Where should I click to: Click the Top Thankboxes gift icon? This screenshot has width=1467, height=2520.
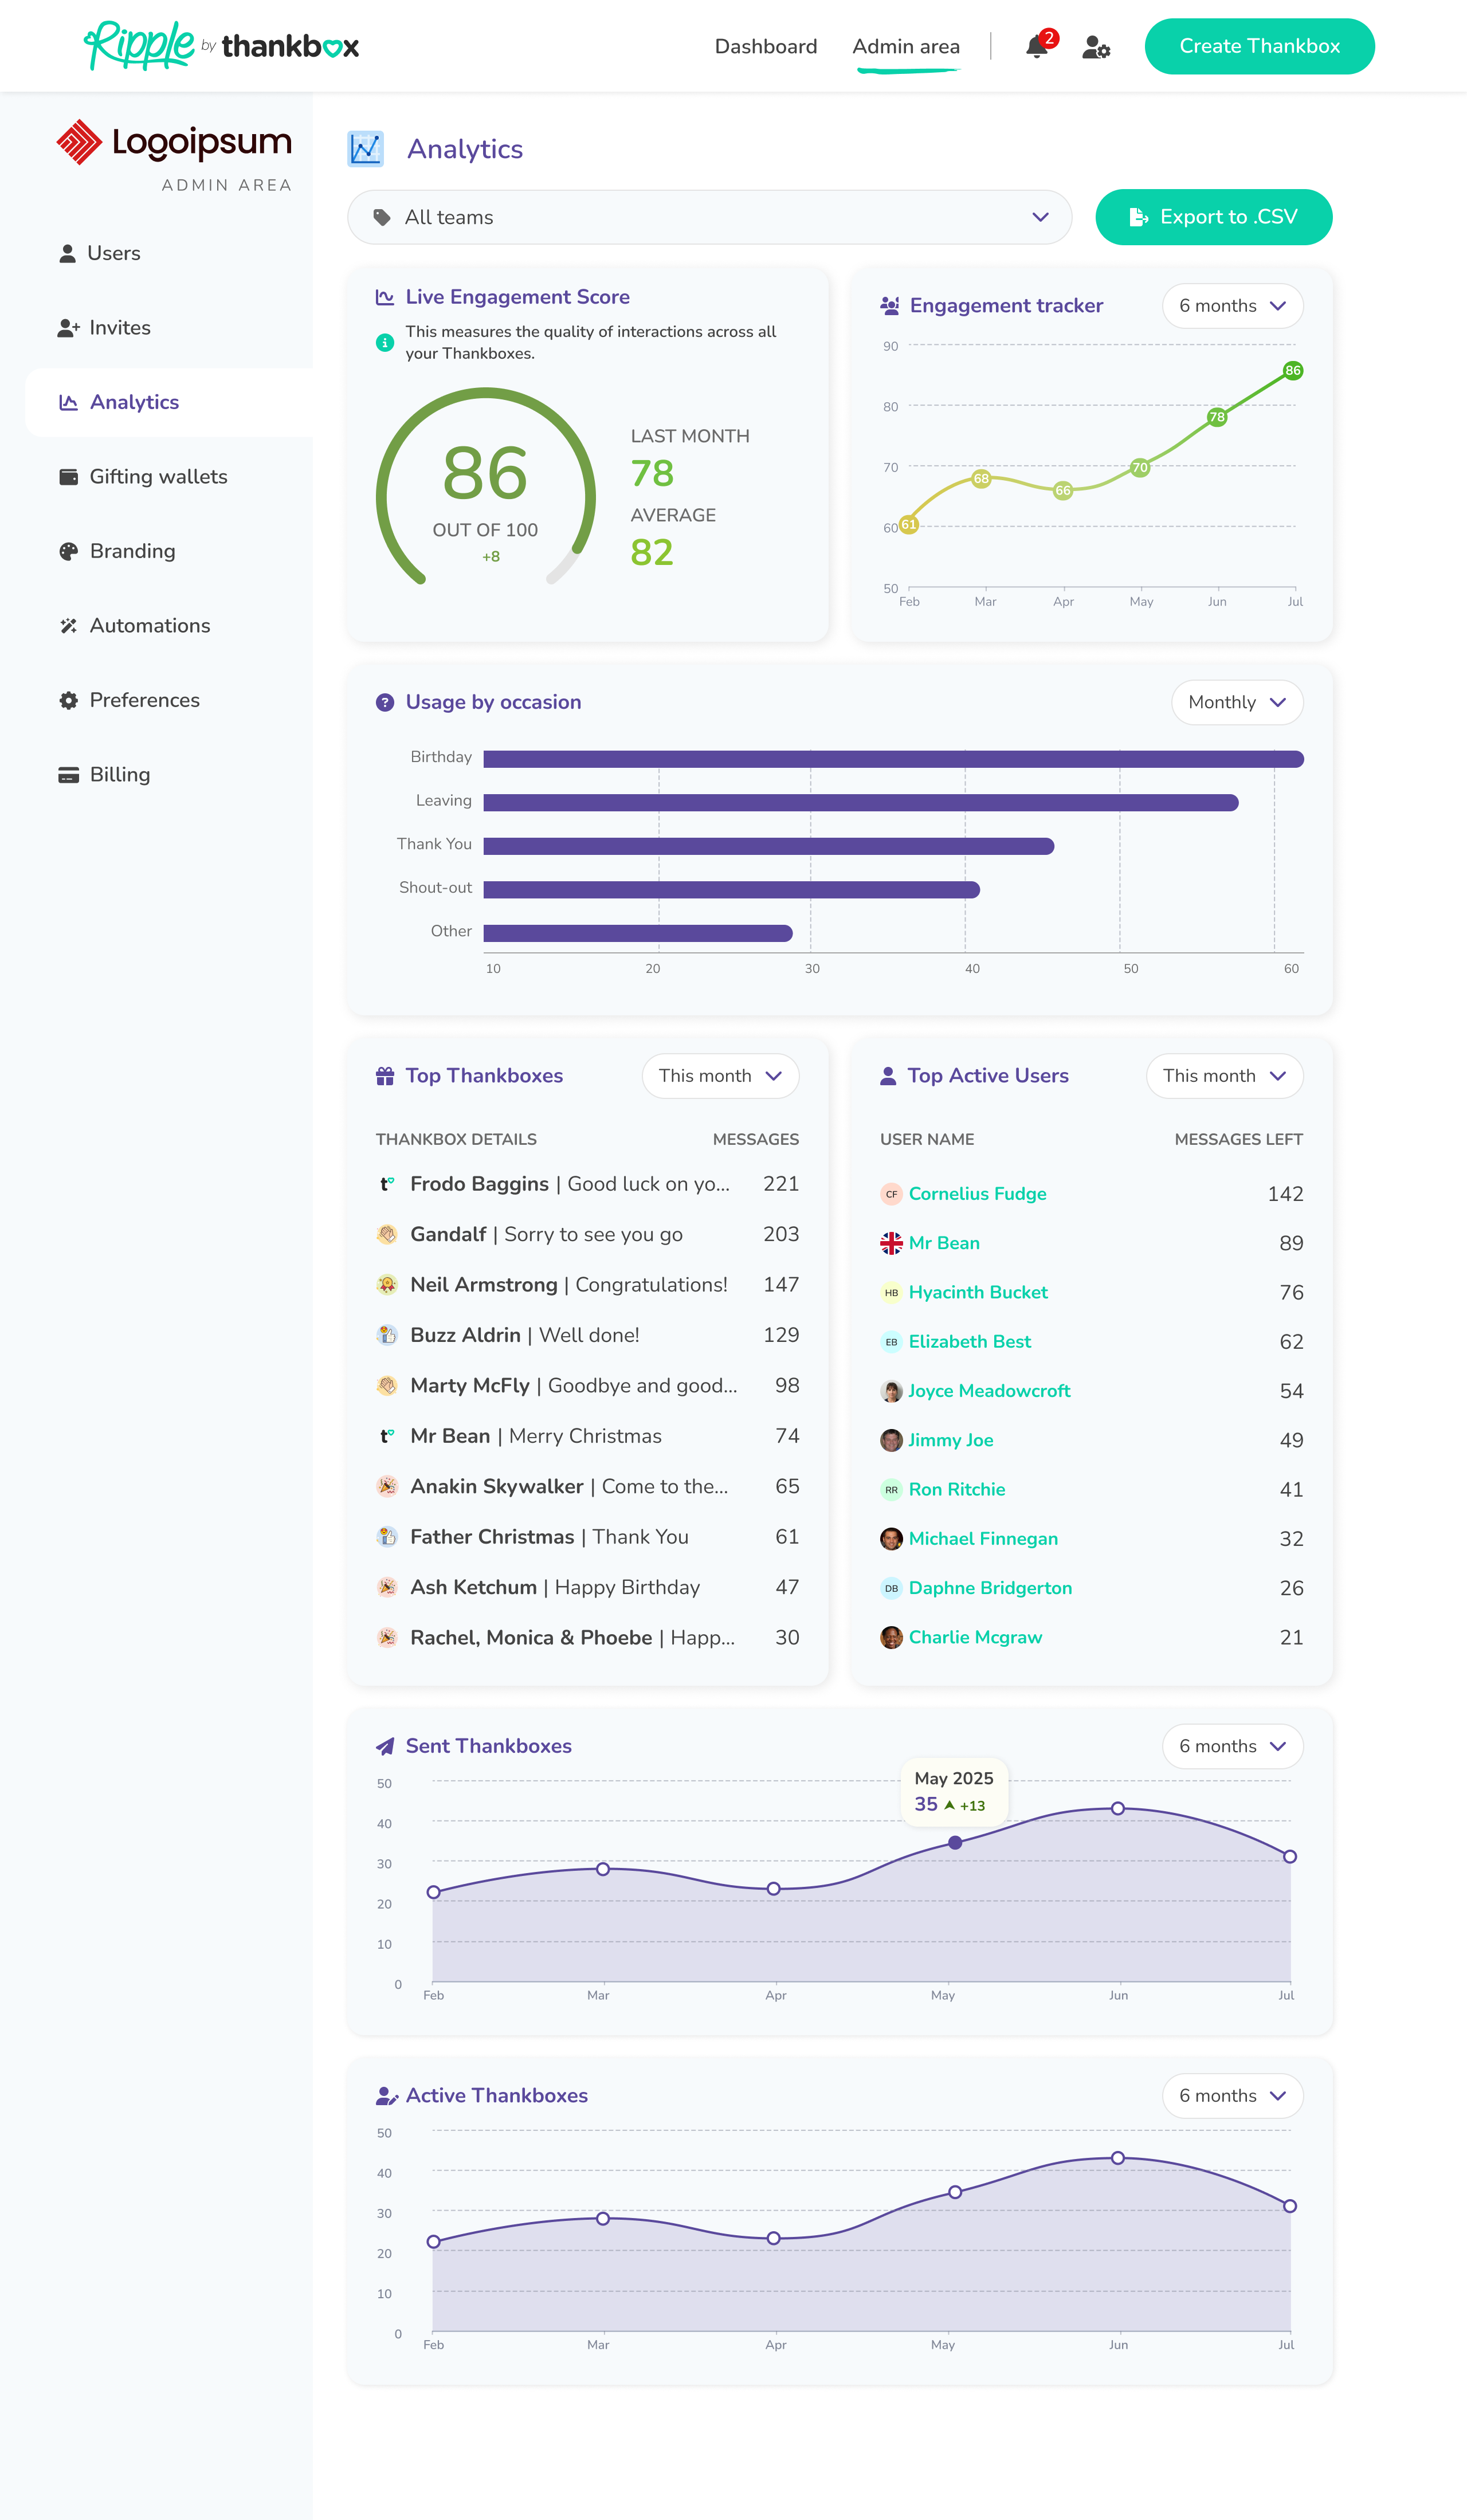pos(384,1076)
